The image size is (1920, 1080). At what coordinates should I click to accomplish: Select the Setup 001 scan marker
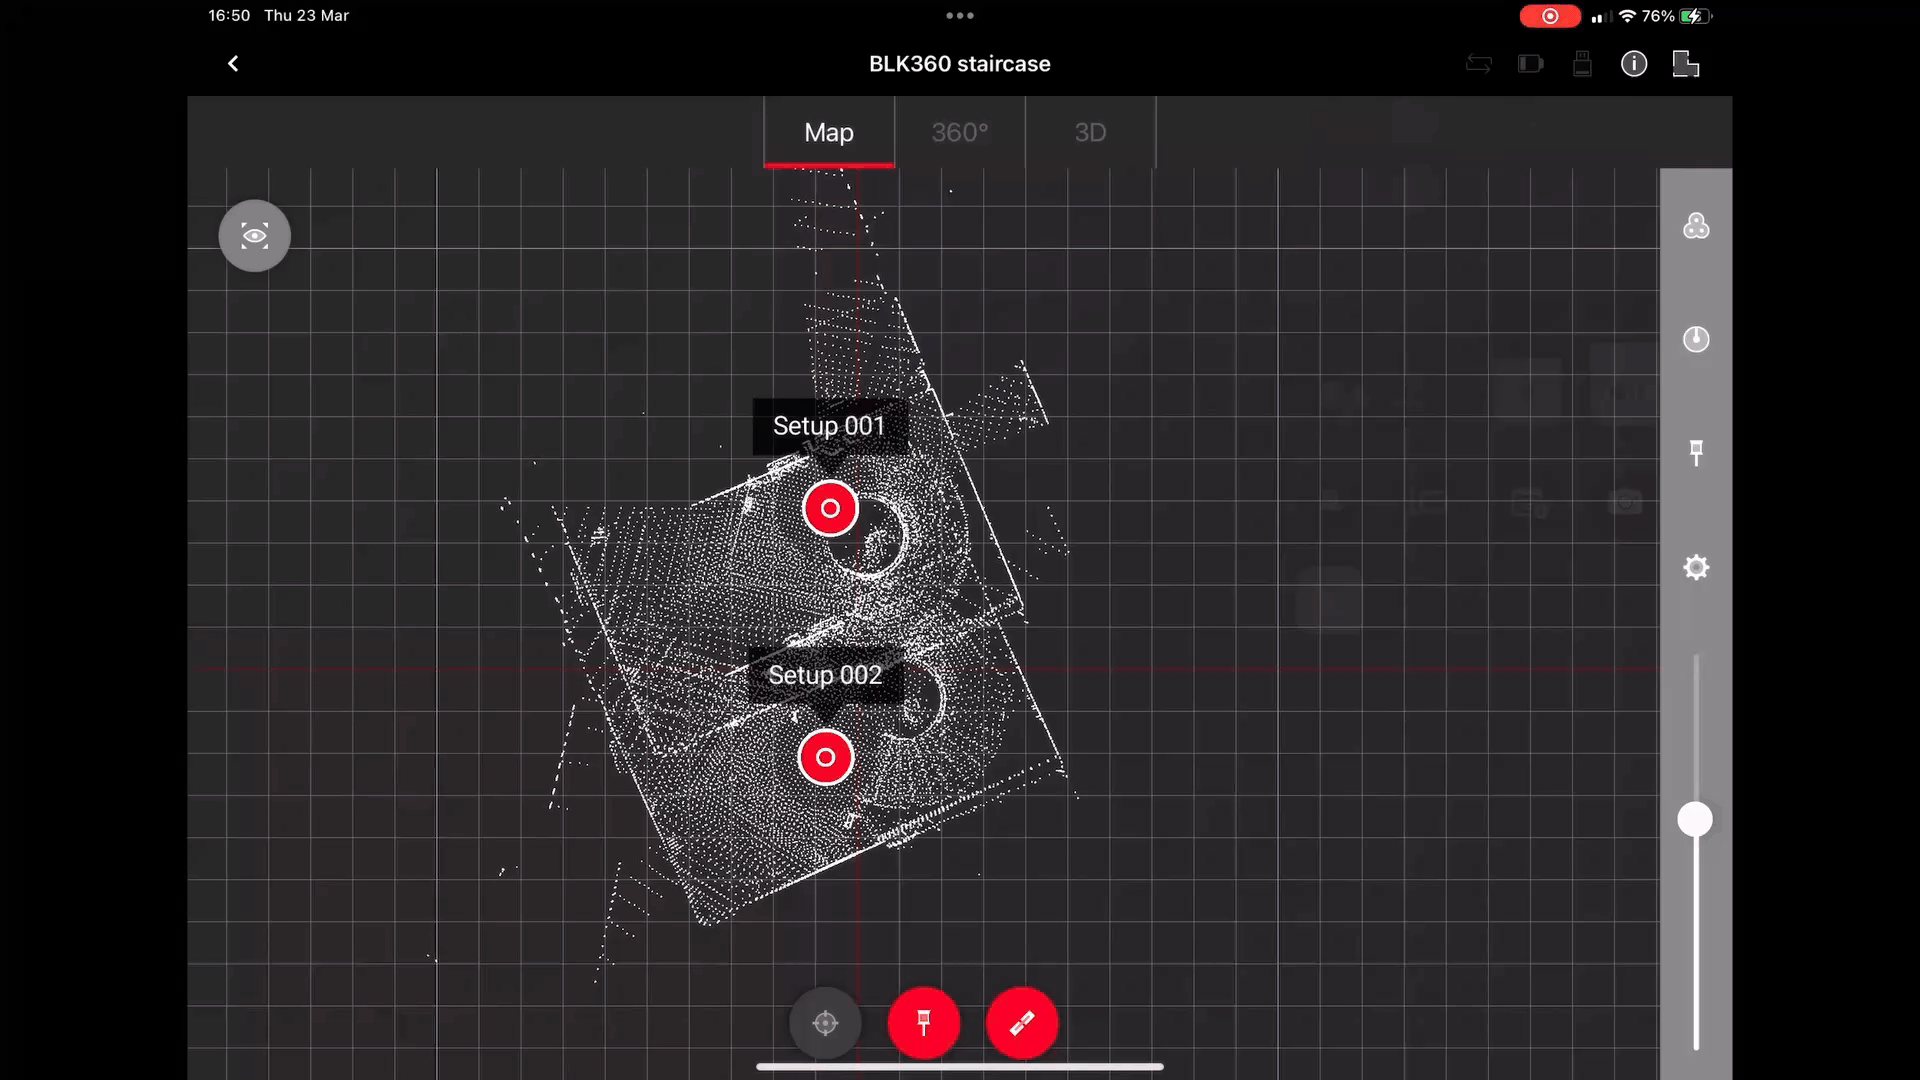[830, 507]
